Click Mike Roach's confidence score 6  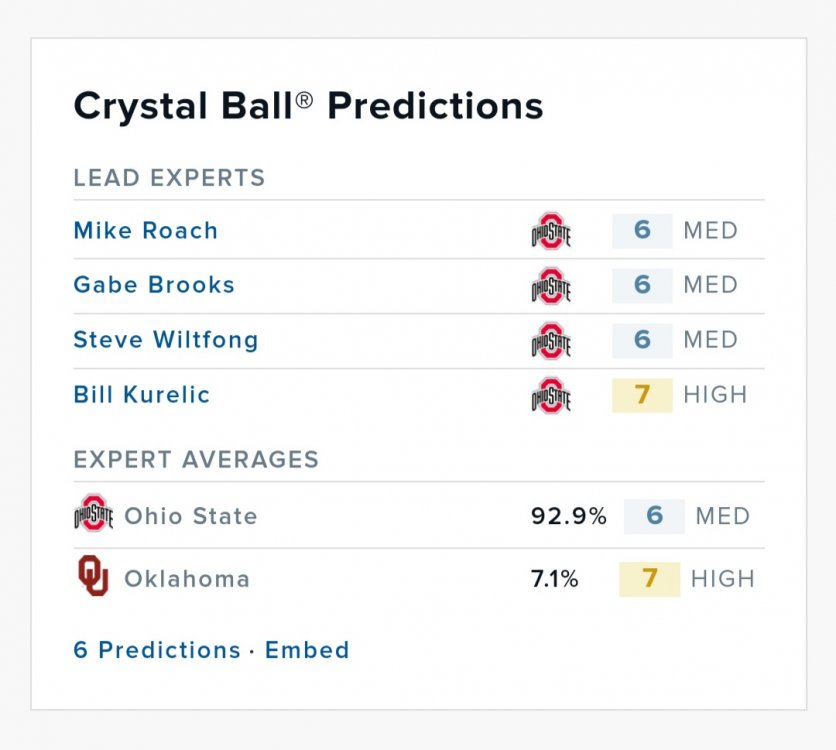coord(642,231)
